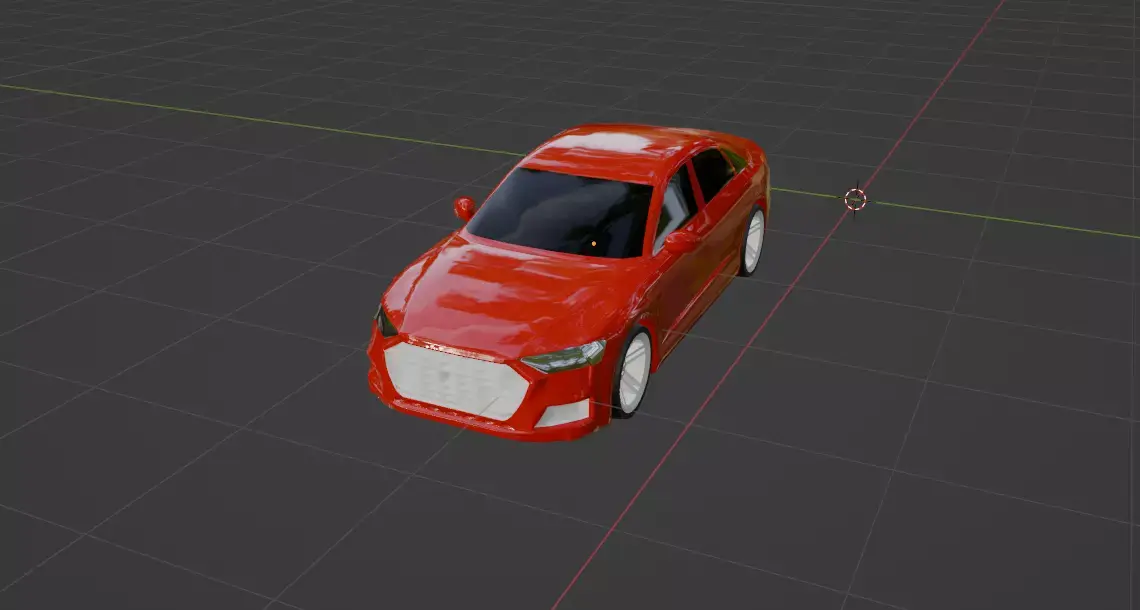Image resolution: width=1140 pixels, height=610 pixels.
Task: Select the red car's hood
Action: [x=513, y=291]
